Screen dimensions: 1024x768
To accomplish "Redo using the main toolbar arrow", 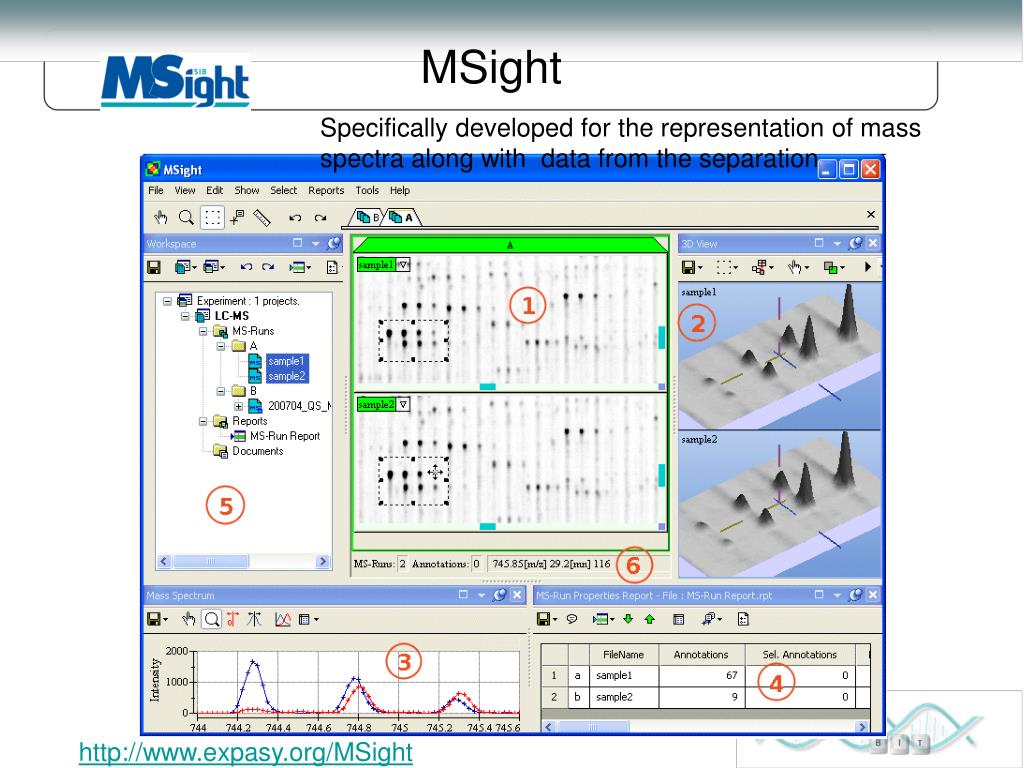I will coord(320,217).
